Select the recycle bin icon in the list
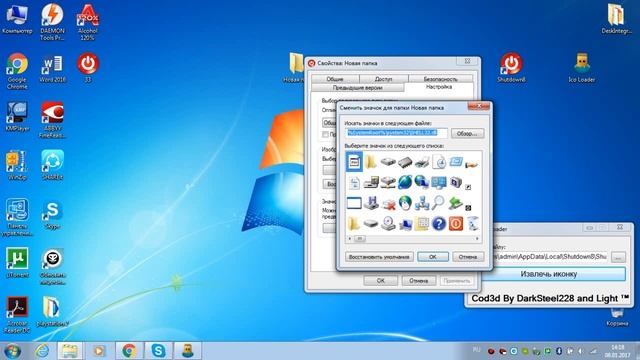Image resolution: width=640 pixels, height=360 pixels. (x=473, y=224)
